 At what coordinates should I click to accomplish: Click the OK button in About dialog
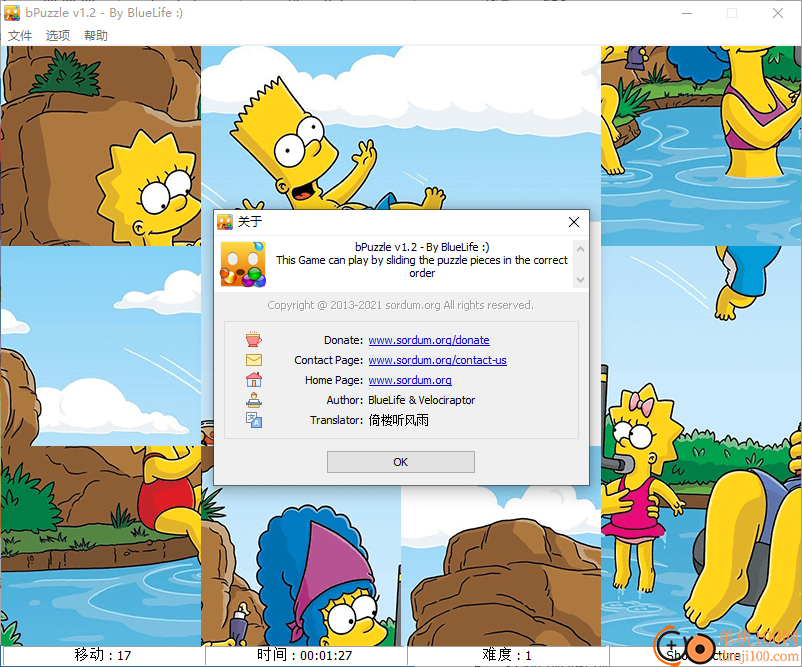click(x=400, y=462)
